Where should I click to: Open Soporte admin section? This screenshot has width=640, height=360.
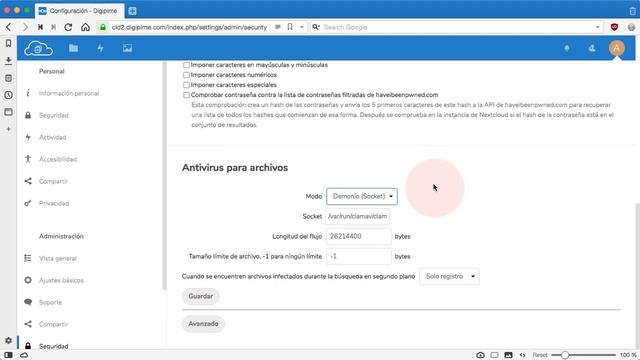50,302
